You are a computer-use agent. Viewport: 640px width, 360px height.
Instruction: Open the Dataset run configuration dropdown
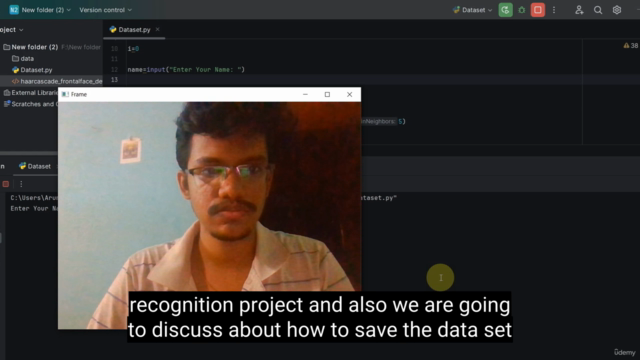pyautogui.click(x=472, y=10)
